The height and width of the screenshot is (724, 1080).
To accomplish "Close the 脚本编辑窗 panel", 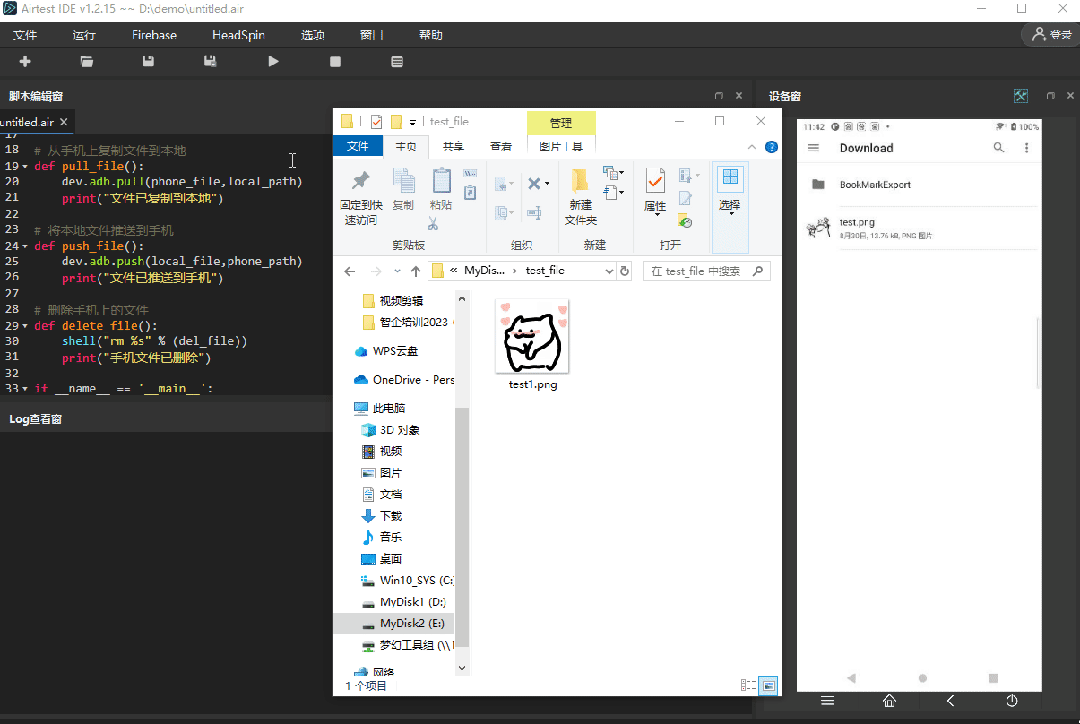I will [x=738, y=96].
